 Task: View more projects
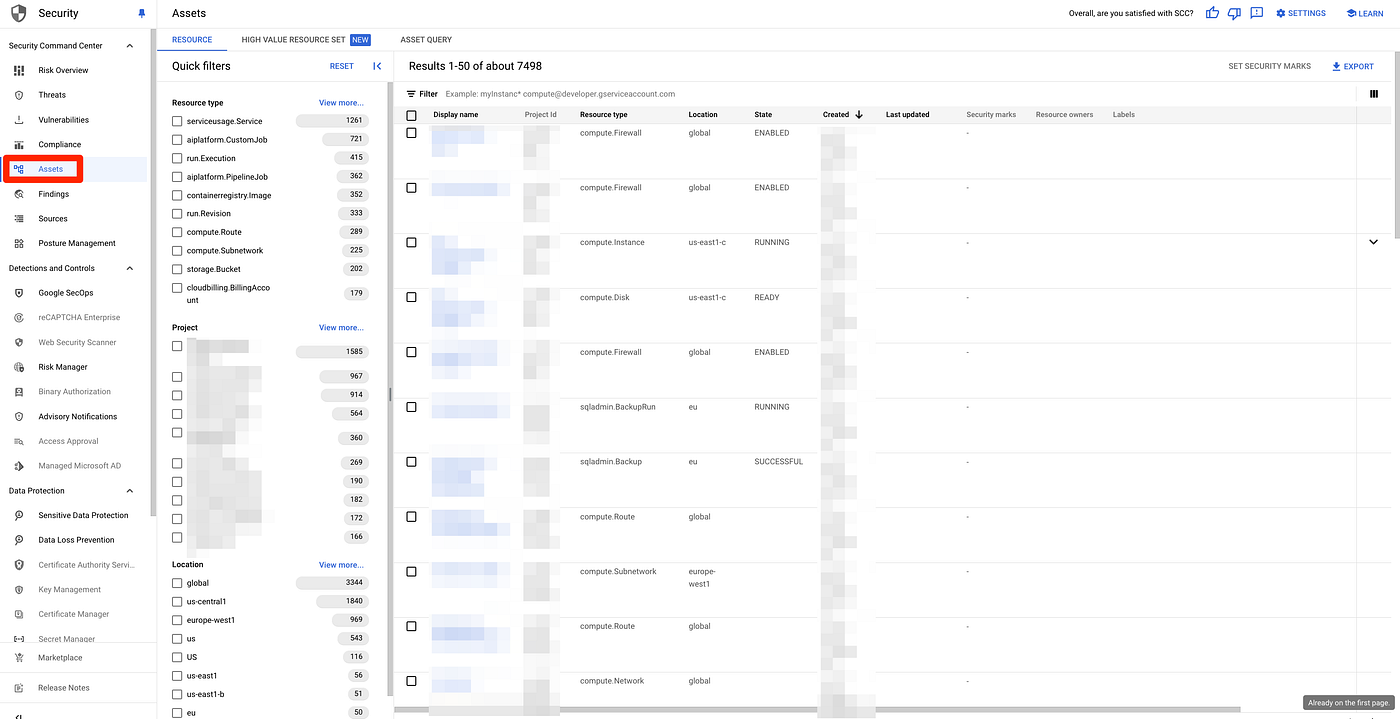[341, 328]
